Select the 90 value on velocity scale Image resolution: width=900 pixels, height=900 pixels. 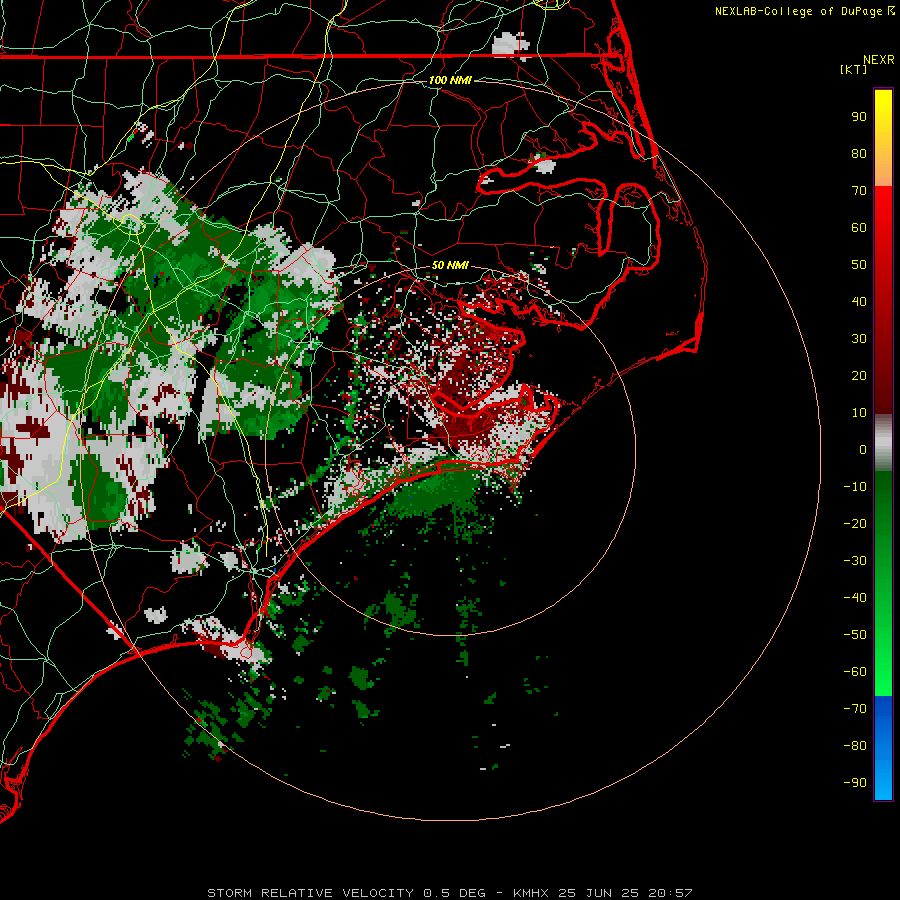(x=859, y=117)
